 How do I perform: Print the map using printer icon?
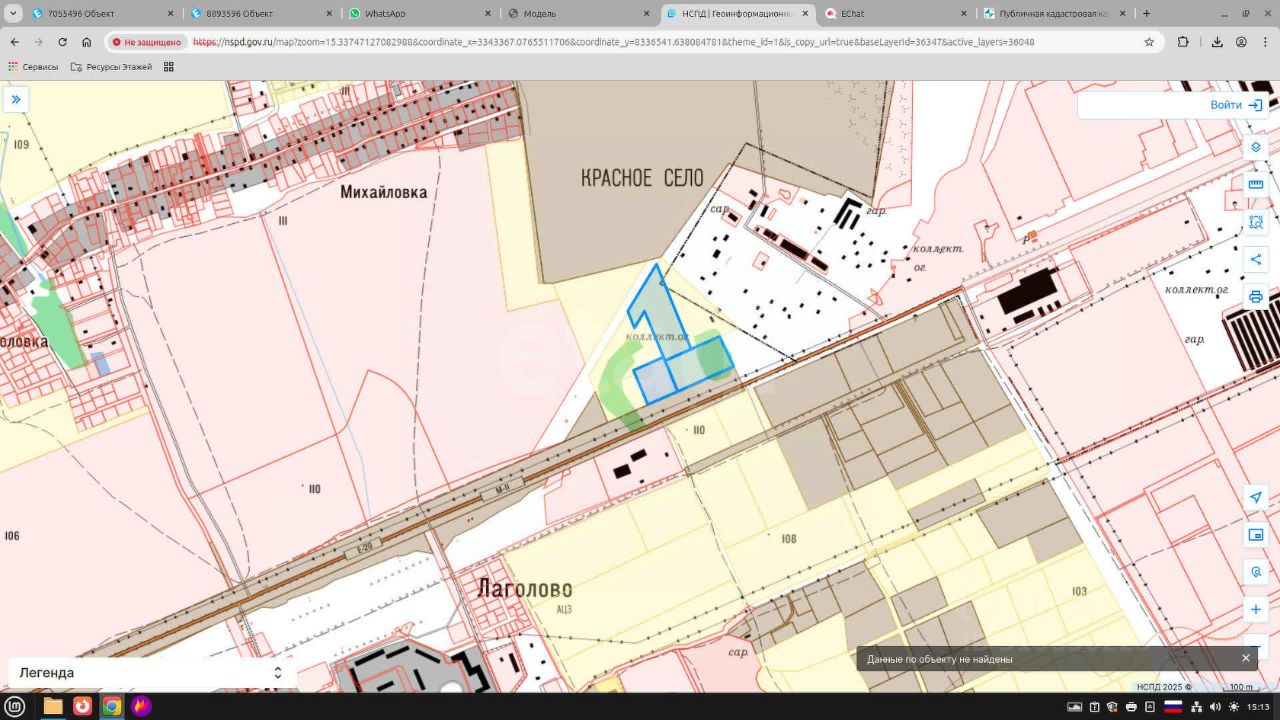[x=1256, y=297]
